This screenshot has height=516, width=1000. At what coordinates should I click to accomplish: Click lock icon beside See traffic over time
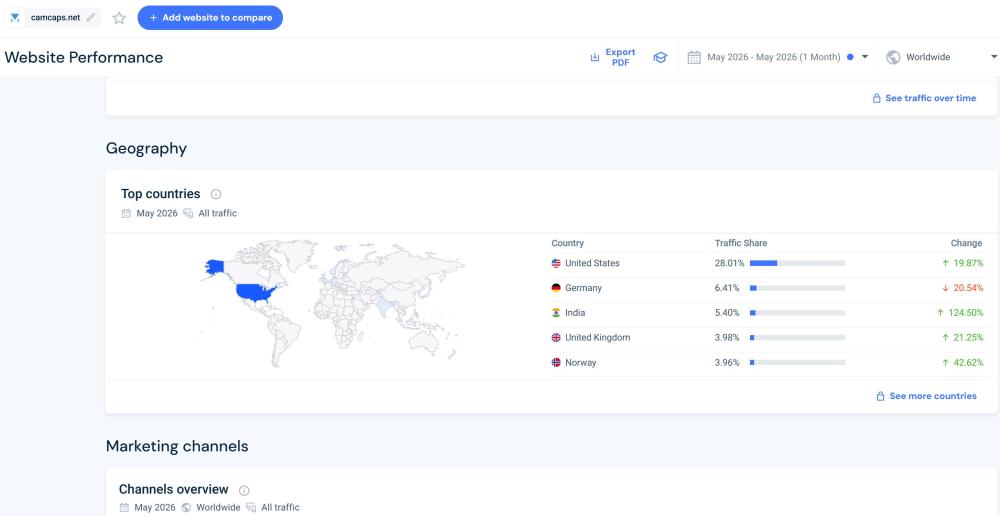click(877, 98)
